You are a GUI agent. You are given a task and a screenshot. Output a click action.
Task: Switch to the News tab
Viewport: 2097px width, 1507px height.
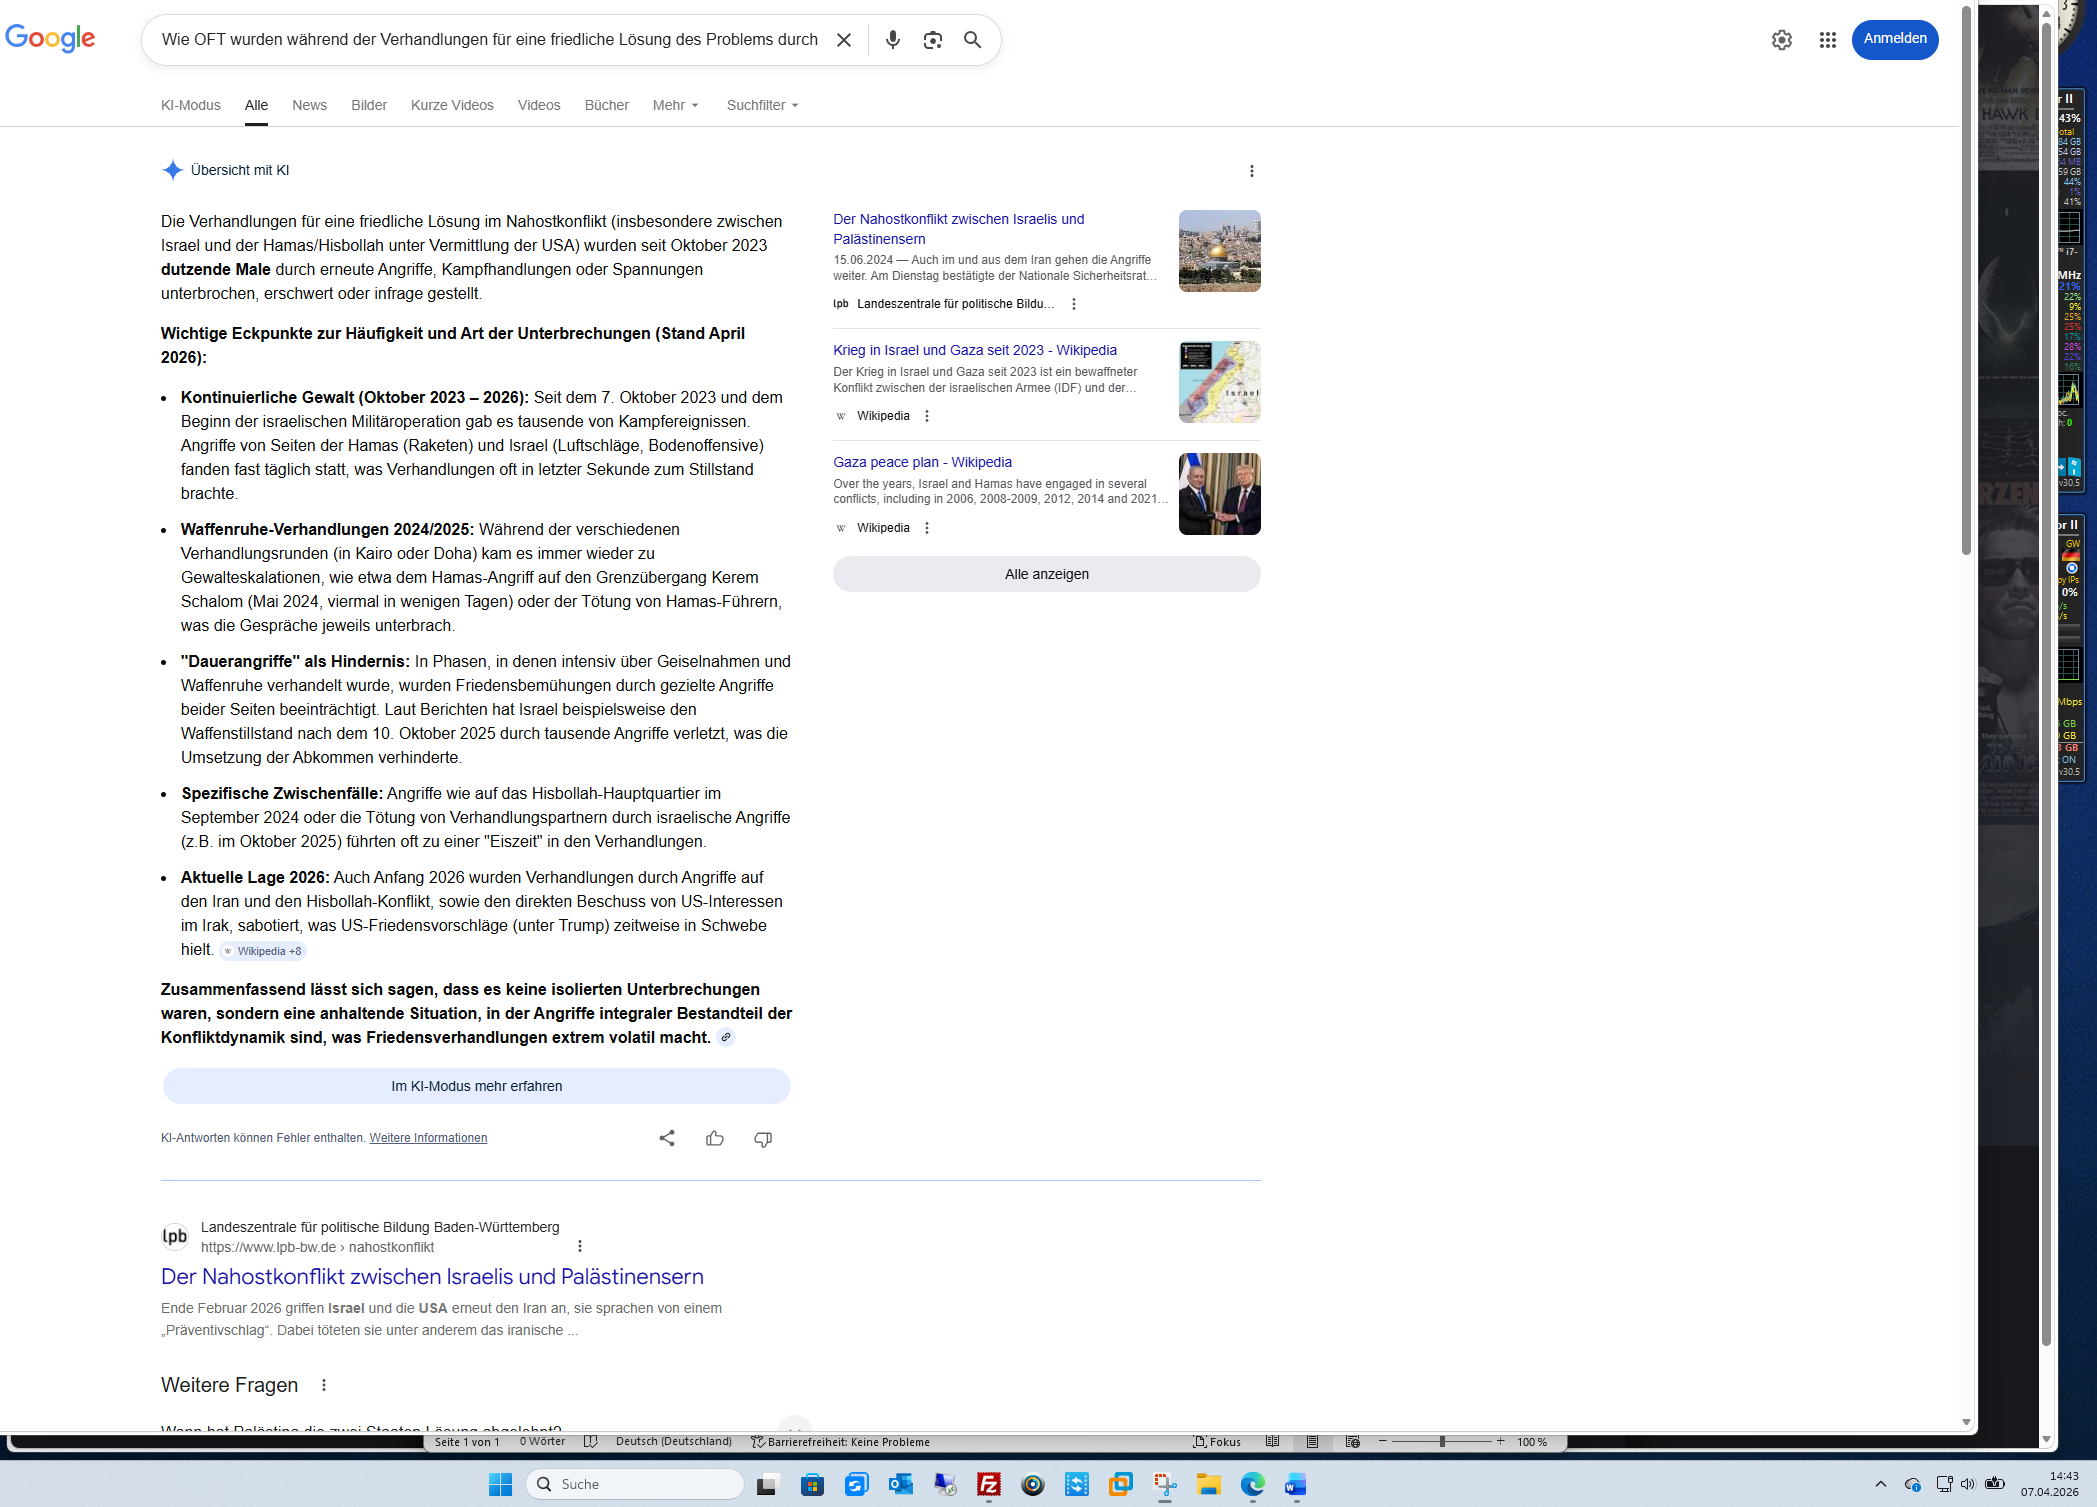pyautogui.click(x=309, y=105)
